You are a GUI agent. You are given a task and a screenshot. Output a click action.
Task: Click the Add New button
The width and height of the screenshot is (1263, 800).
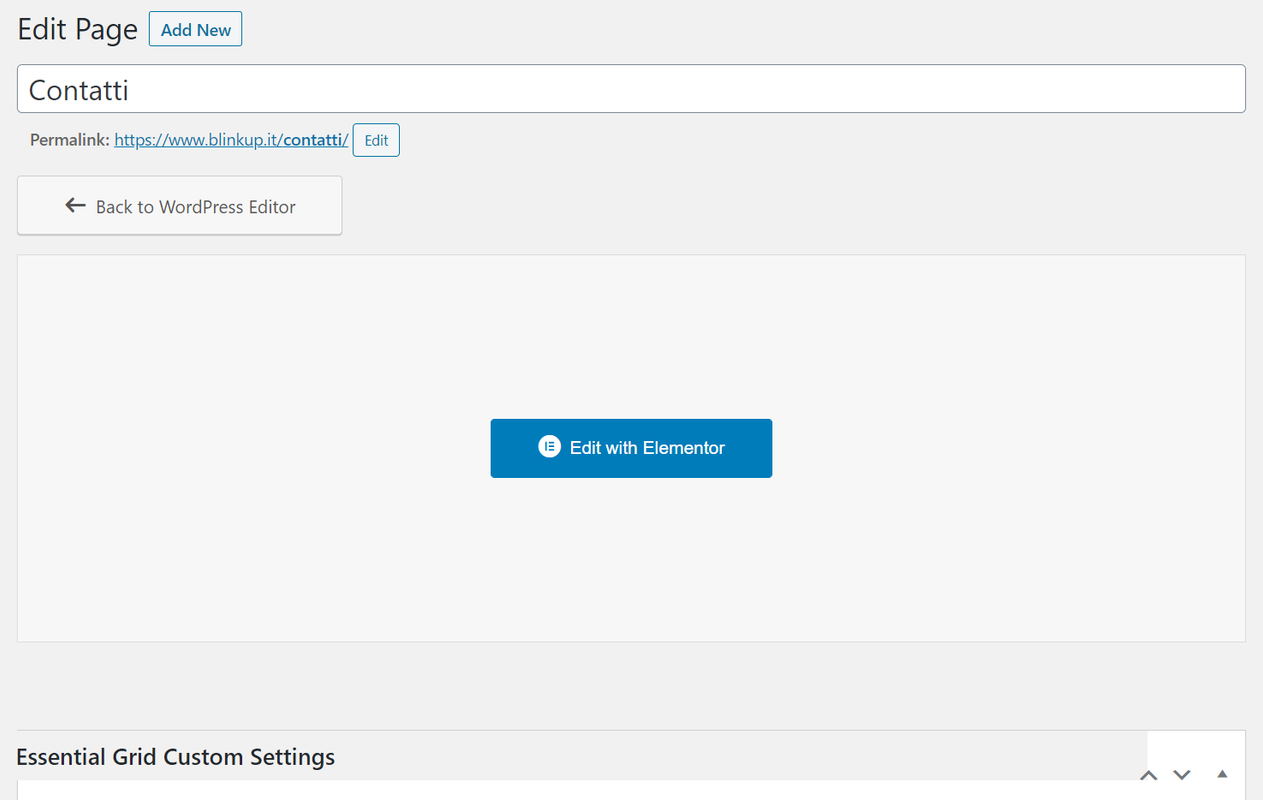195,29
